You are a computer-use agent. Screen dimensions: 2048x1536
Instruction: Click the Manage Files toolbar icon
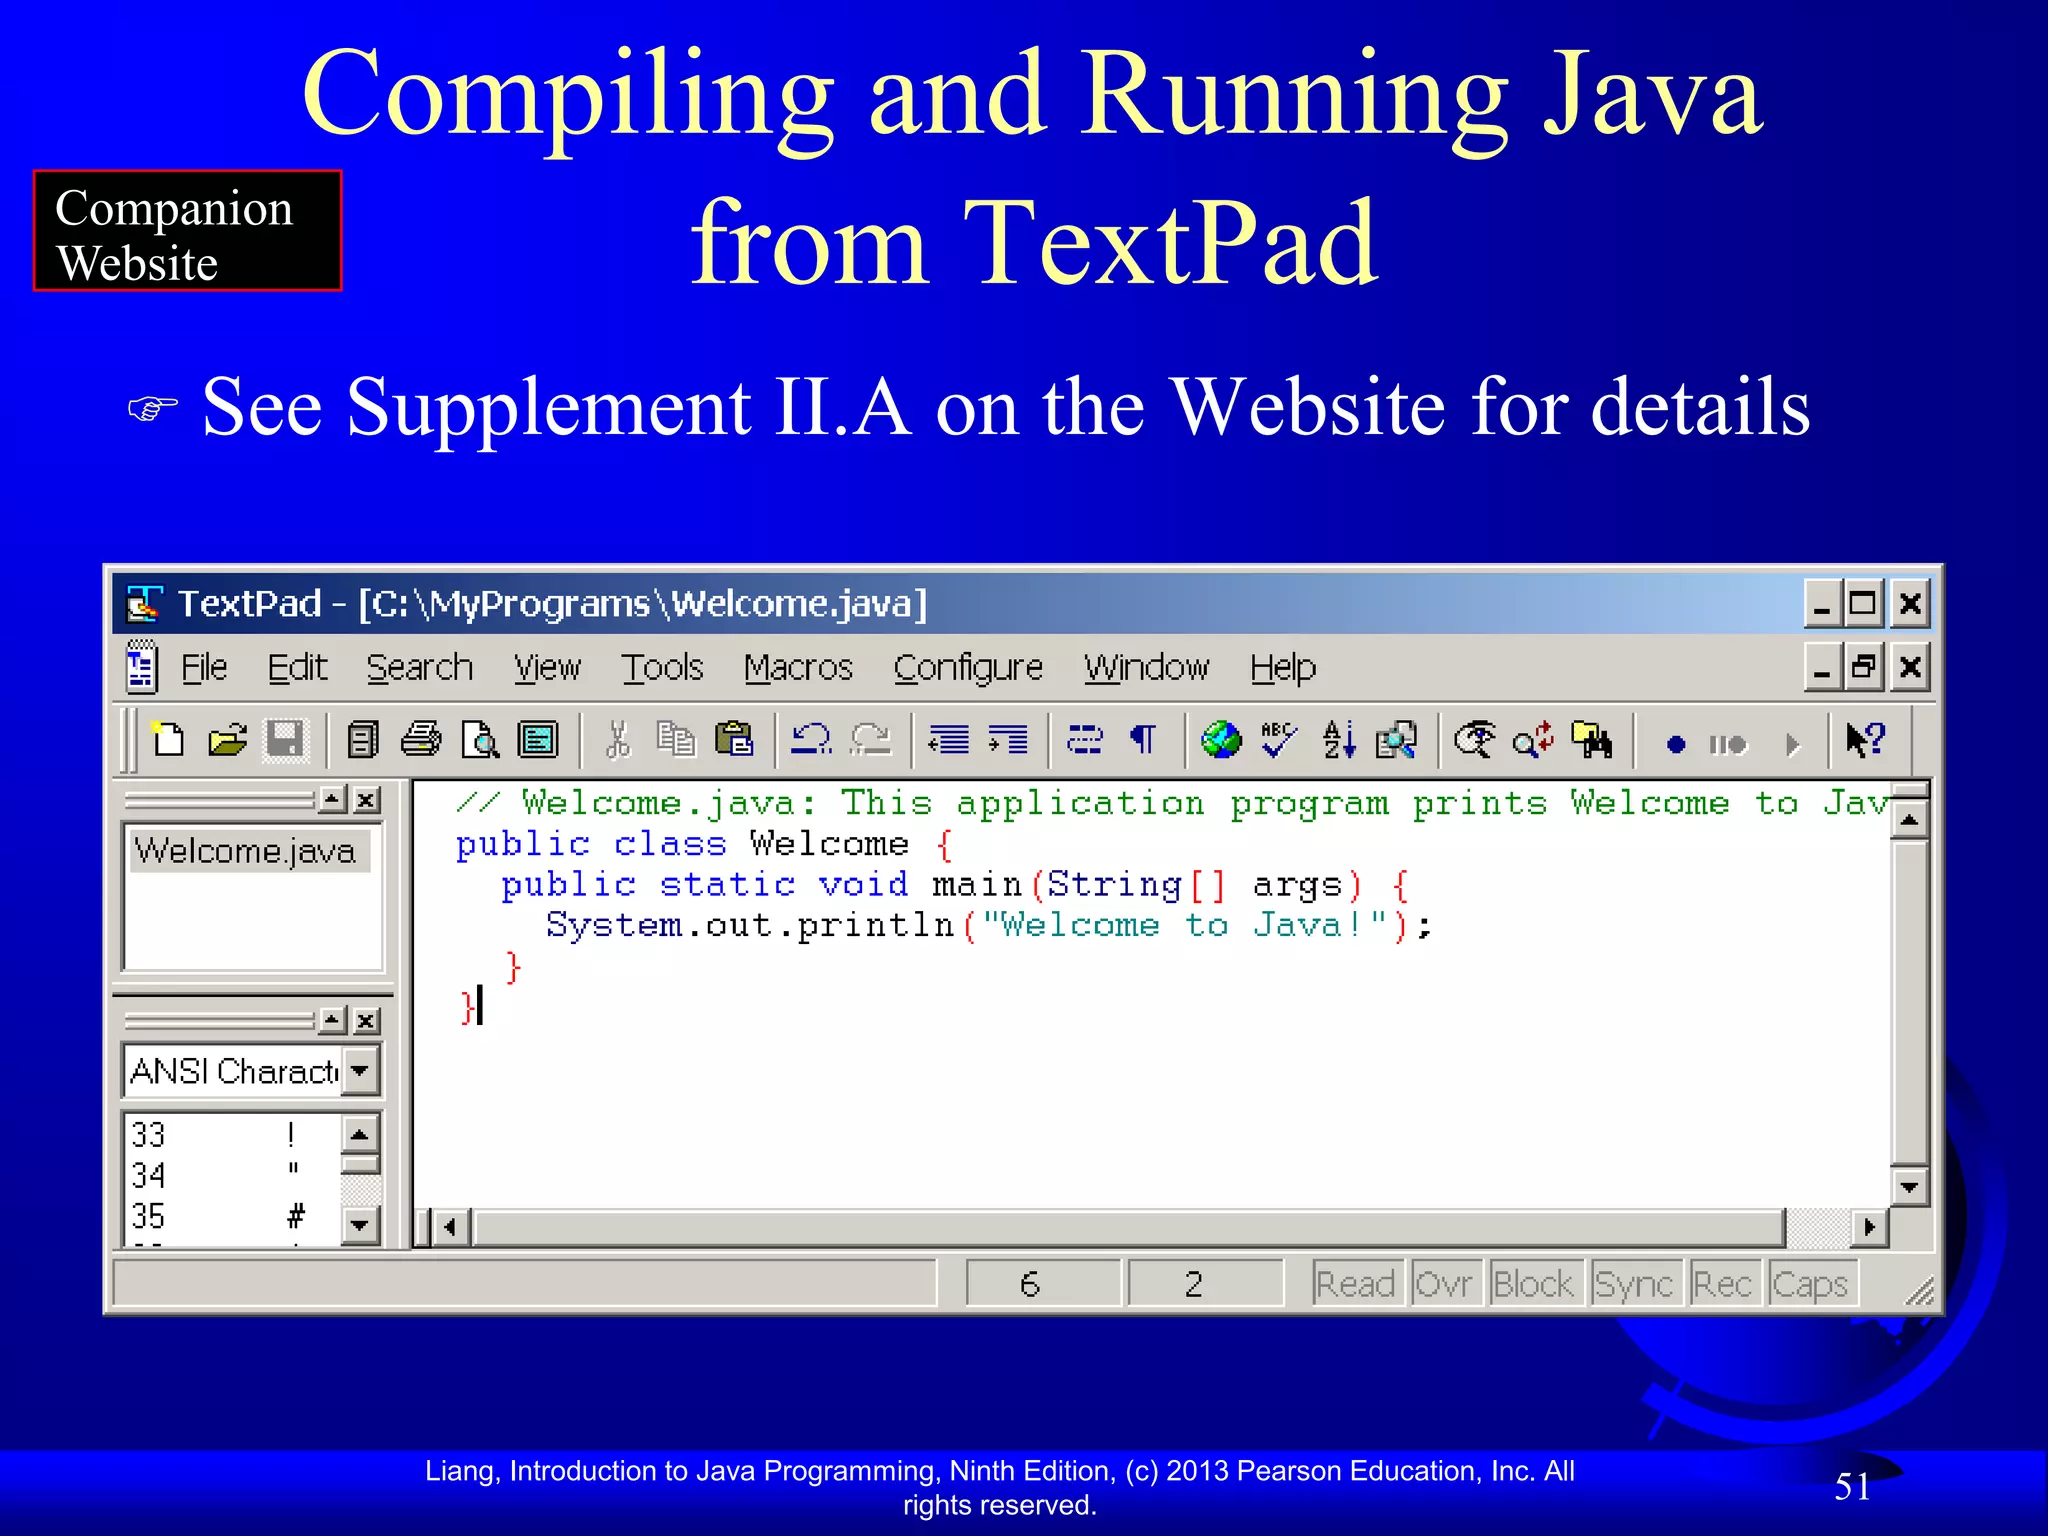363,741
